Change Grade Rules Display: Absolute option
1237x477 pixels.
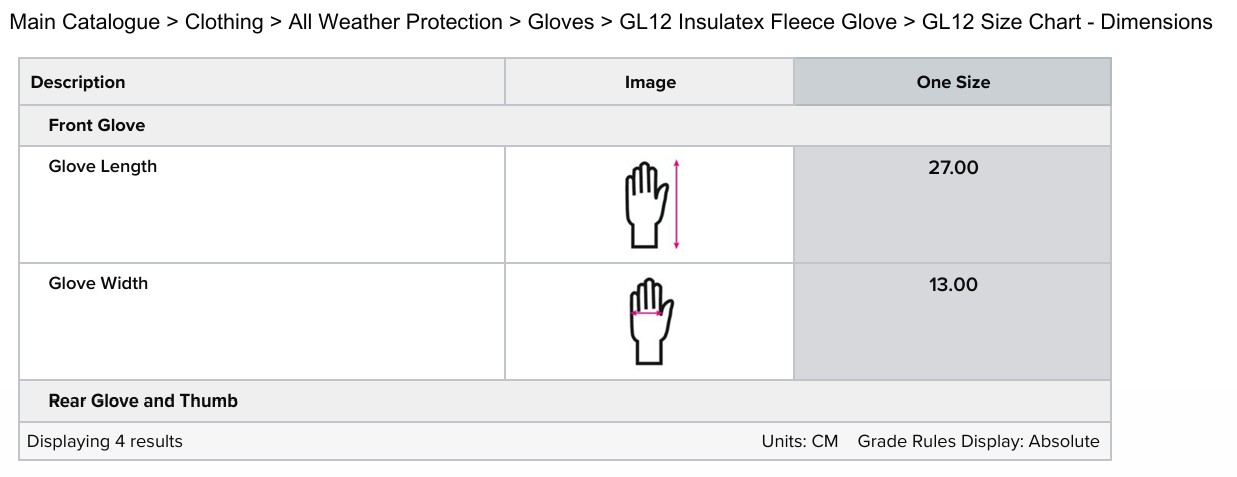[978, 441]
